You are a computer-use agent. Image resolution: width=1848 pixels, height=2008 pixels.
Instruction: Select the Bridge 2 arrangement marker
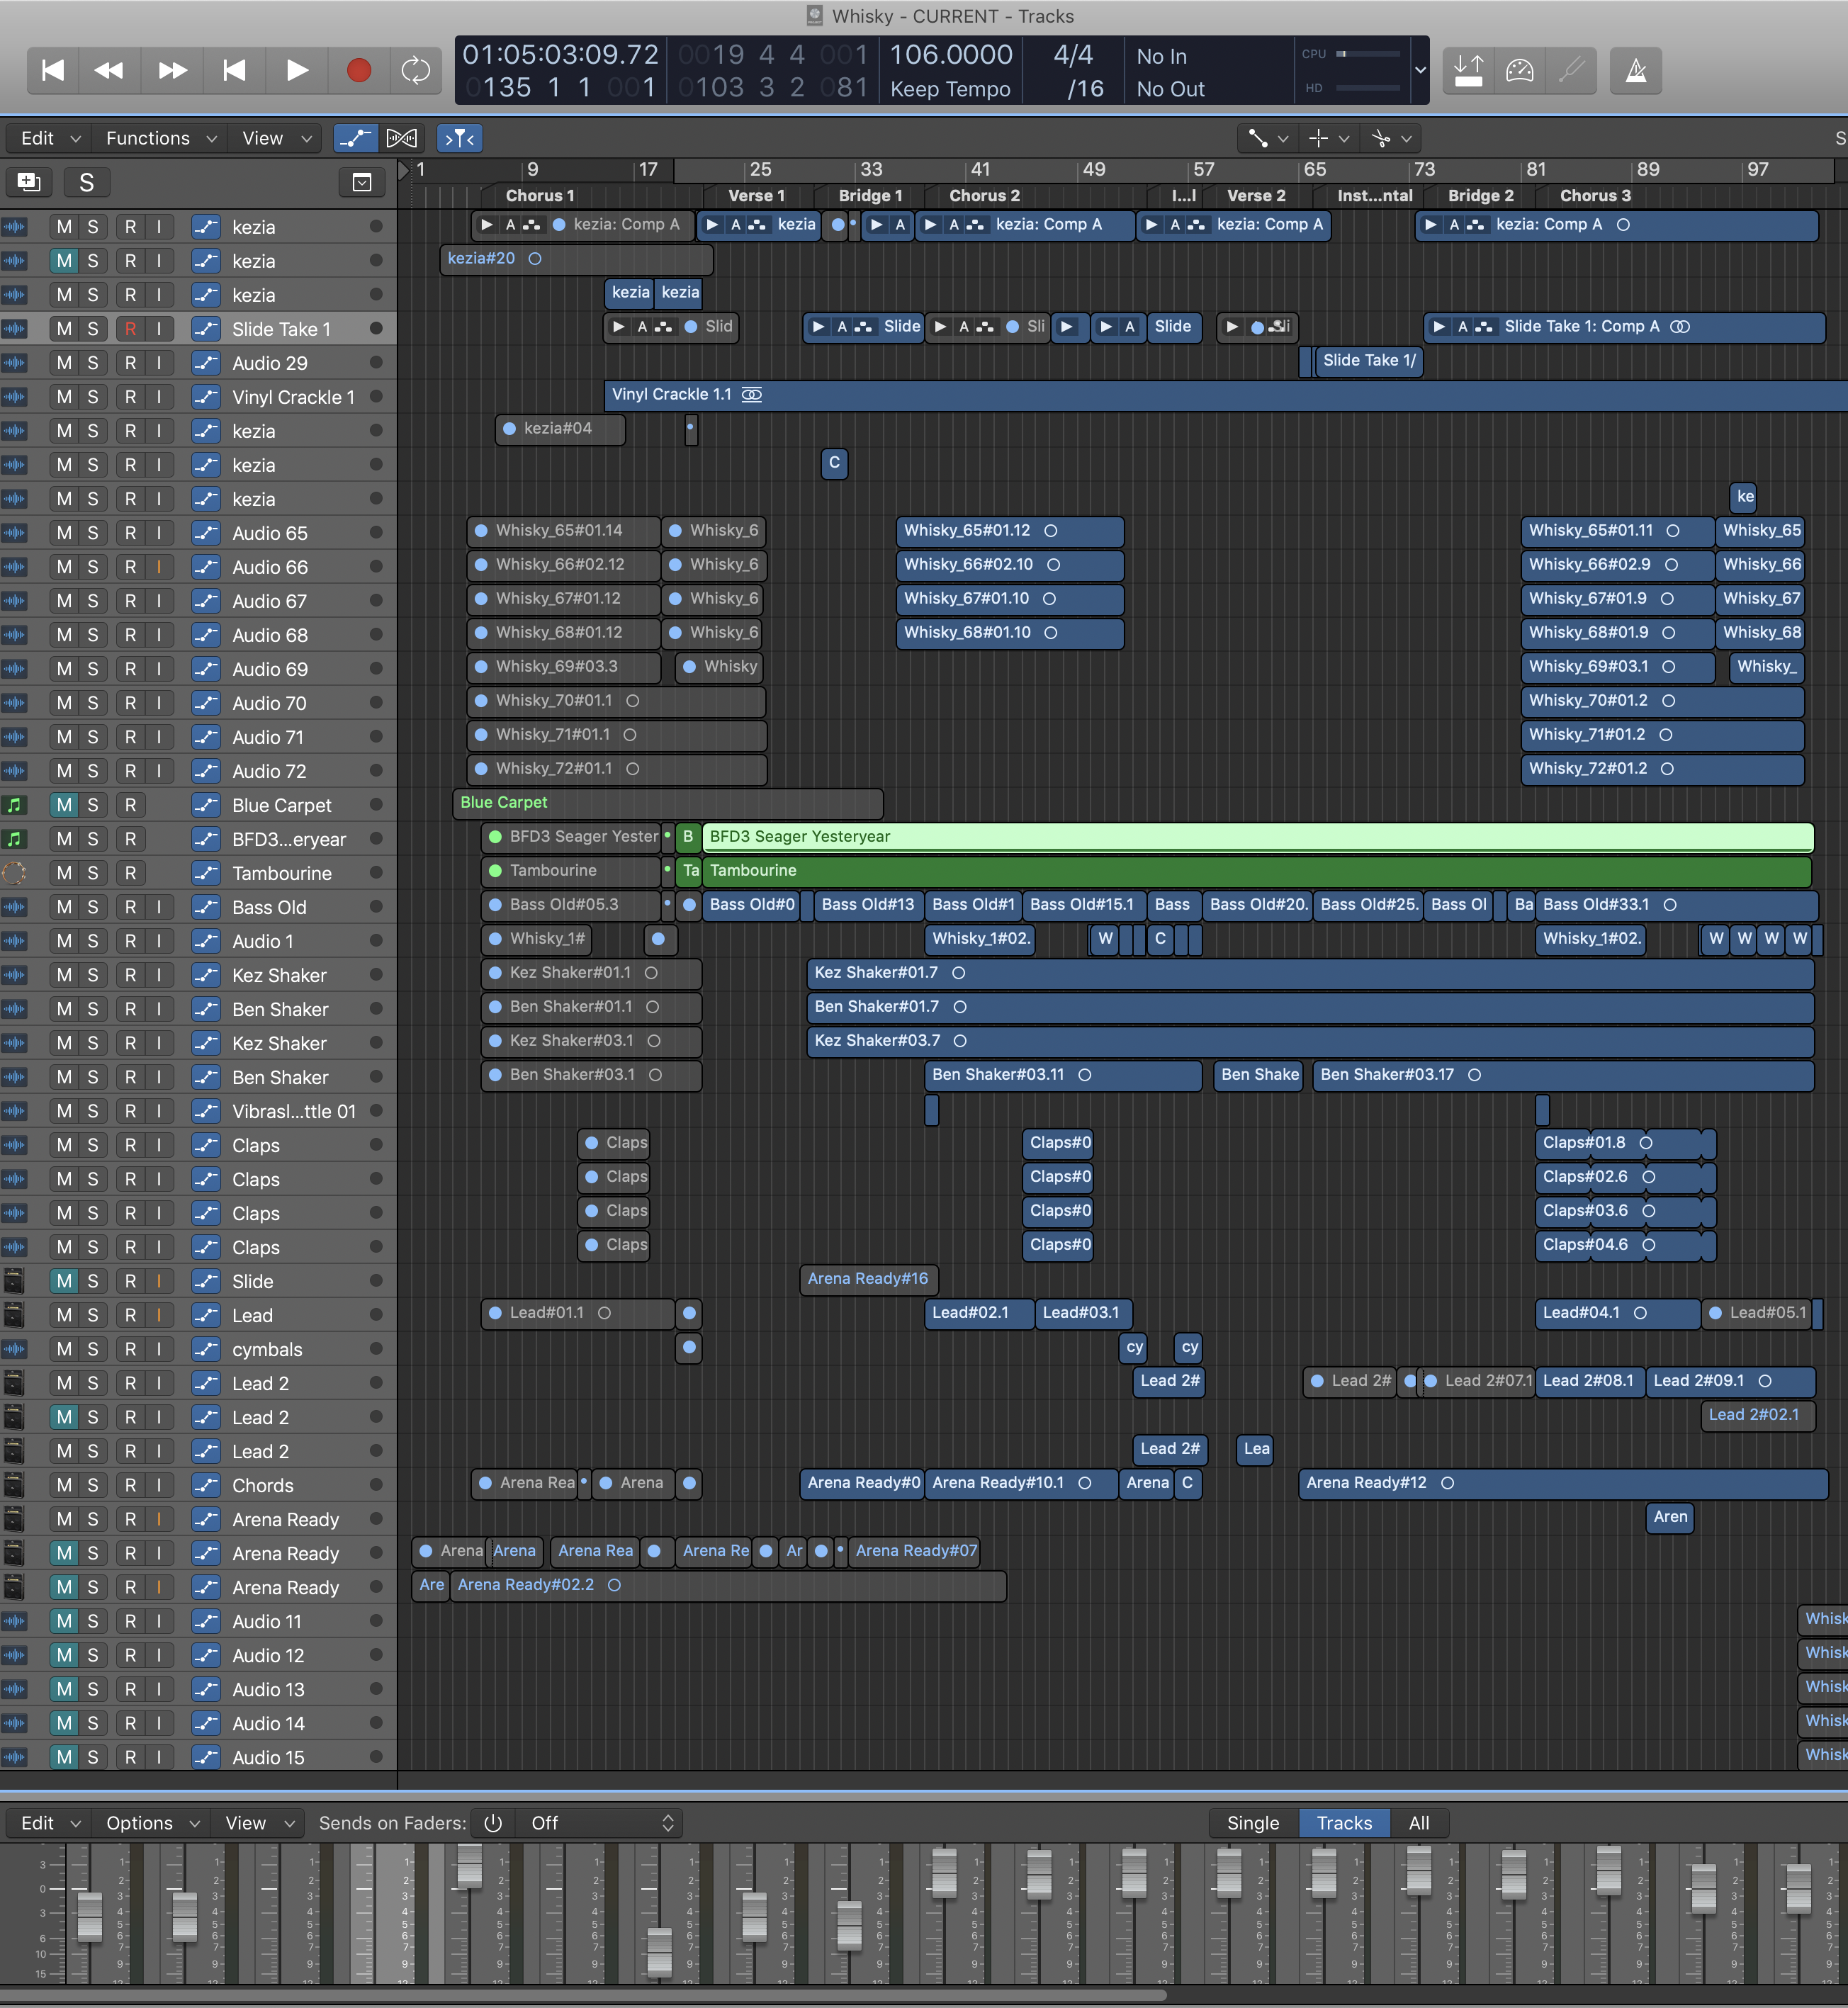click(x=1481, y=196)
